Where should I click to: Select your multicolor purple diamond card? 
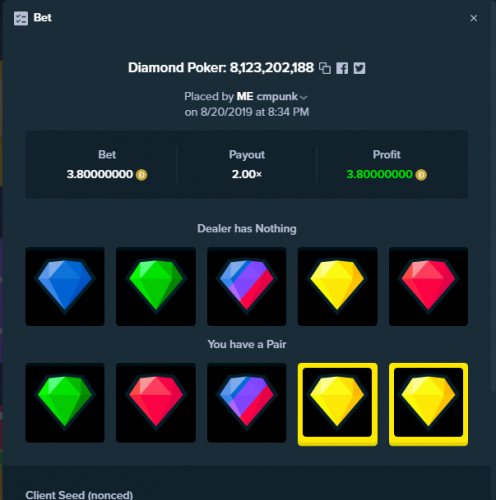[x=247, y=403]
